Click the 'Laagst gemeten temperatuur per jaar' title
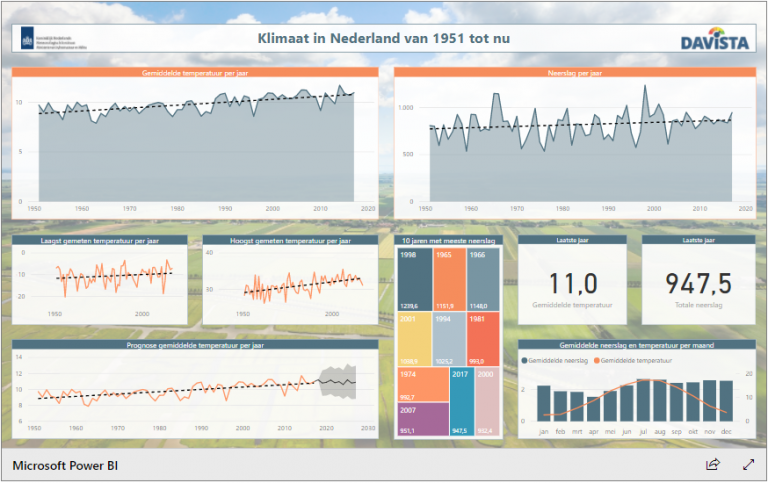The image size is (768, 483). click(99, 241)
